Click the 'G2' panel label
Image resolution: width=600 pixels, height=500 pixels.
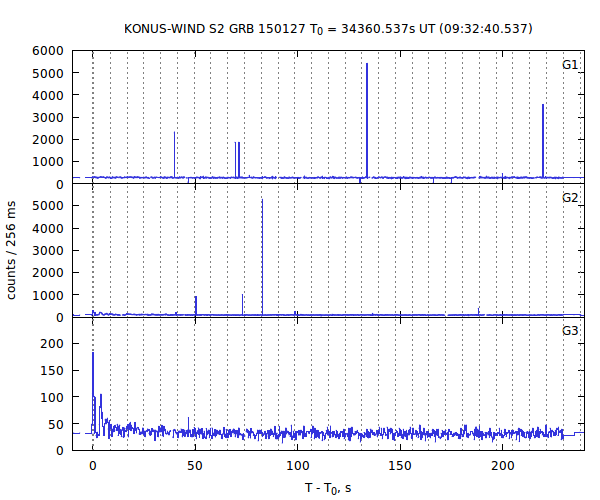click(570, 198)
